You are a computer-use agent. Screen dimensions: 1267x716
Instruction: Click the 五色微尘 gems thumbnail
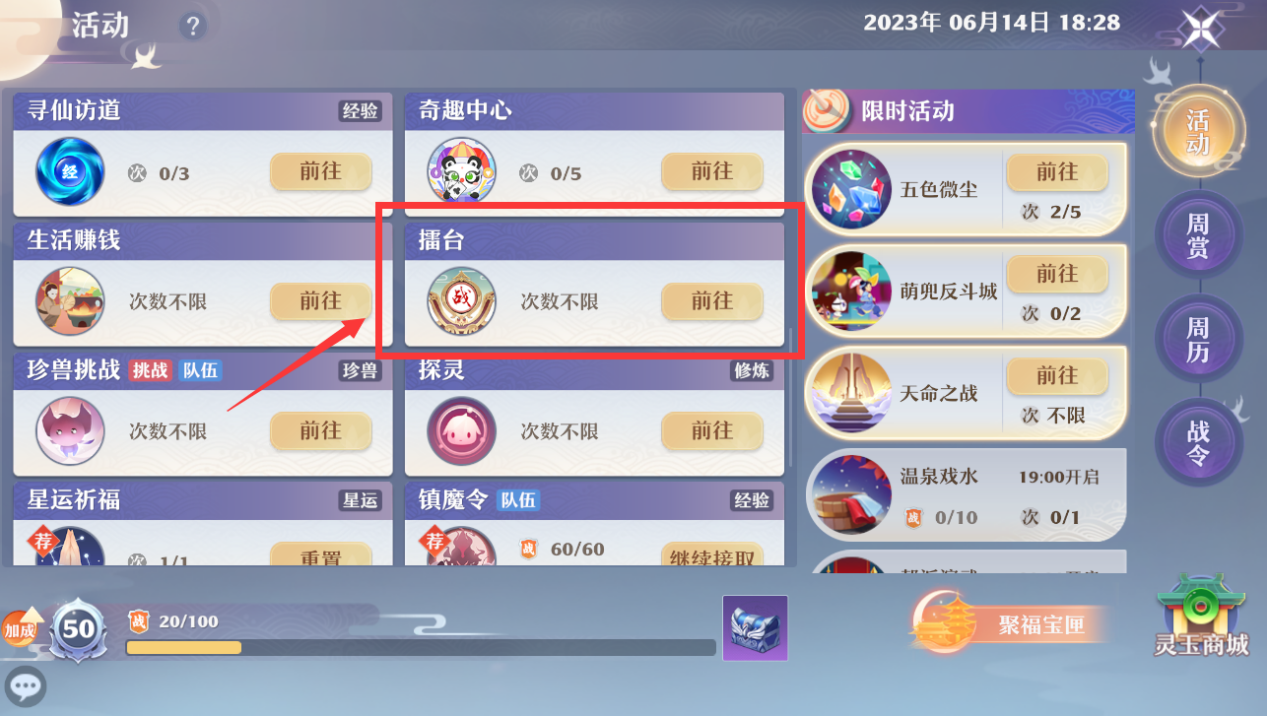851,189
